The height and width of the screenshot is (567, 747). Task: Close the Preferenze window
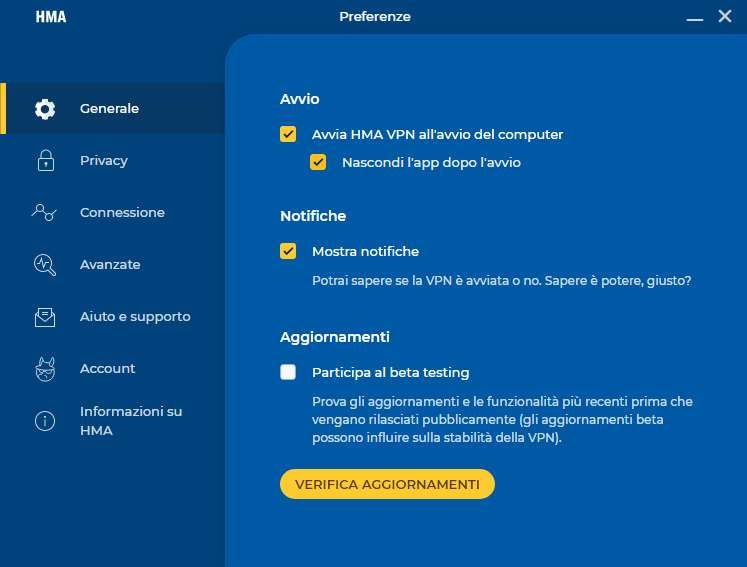[x=725, y=16]
